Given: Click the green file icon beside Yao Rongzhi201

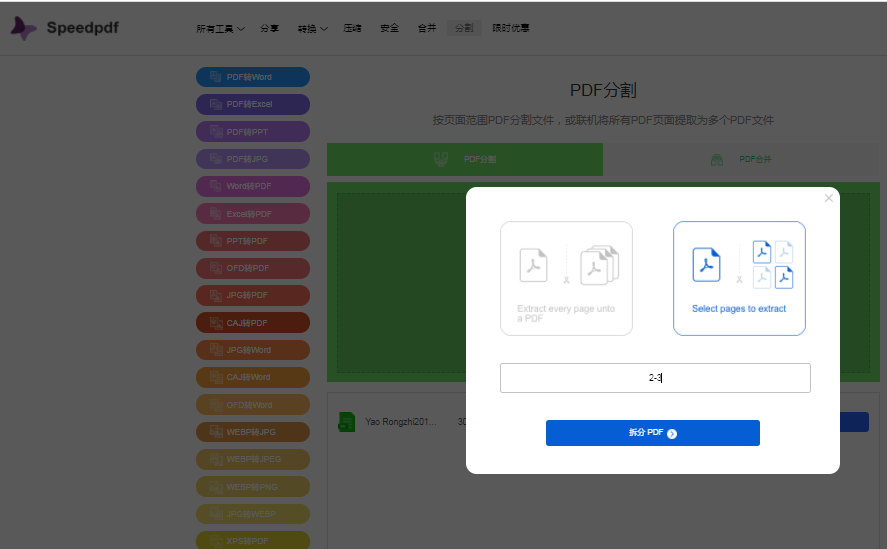Looking at the screenshot, I should [x=346, y=422].
